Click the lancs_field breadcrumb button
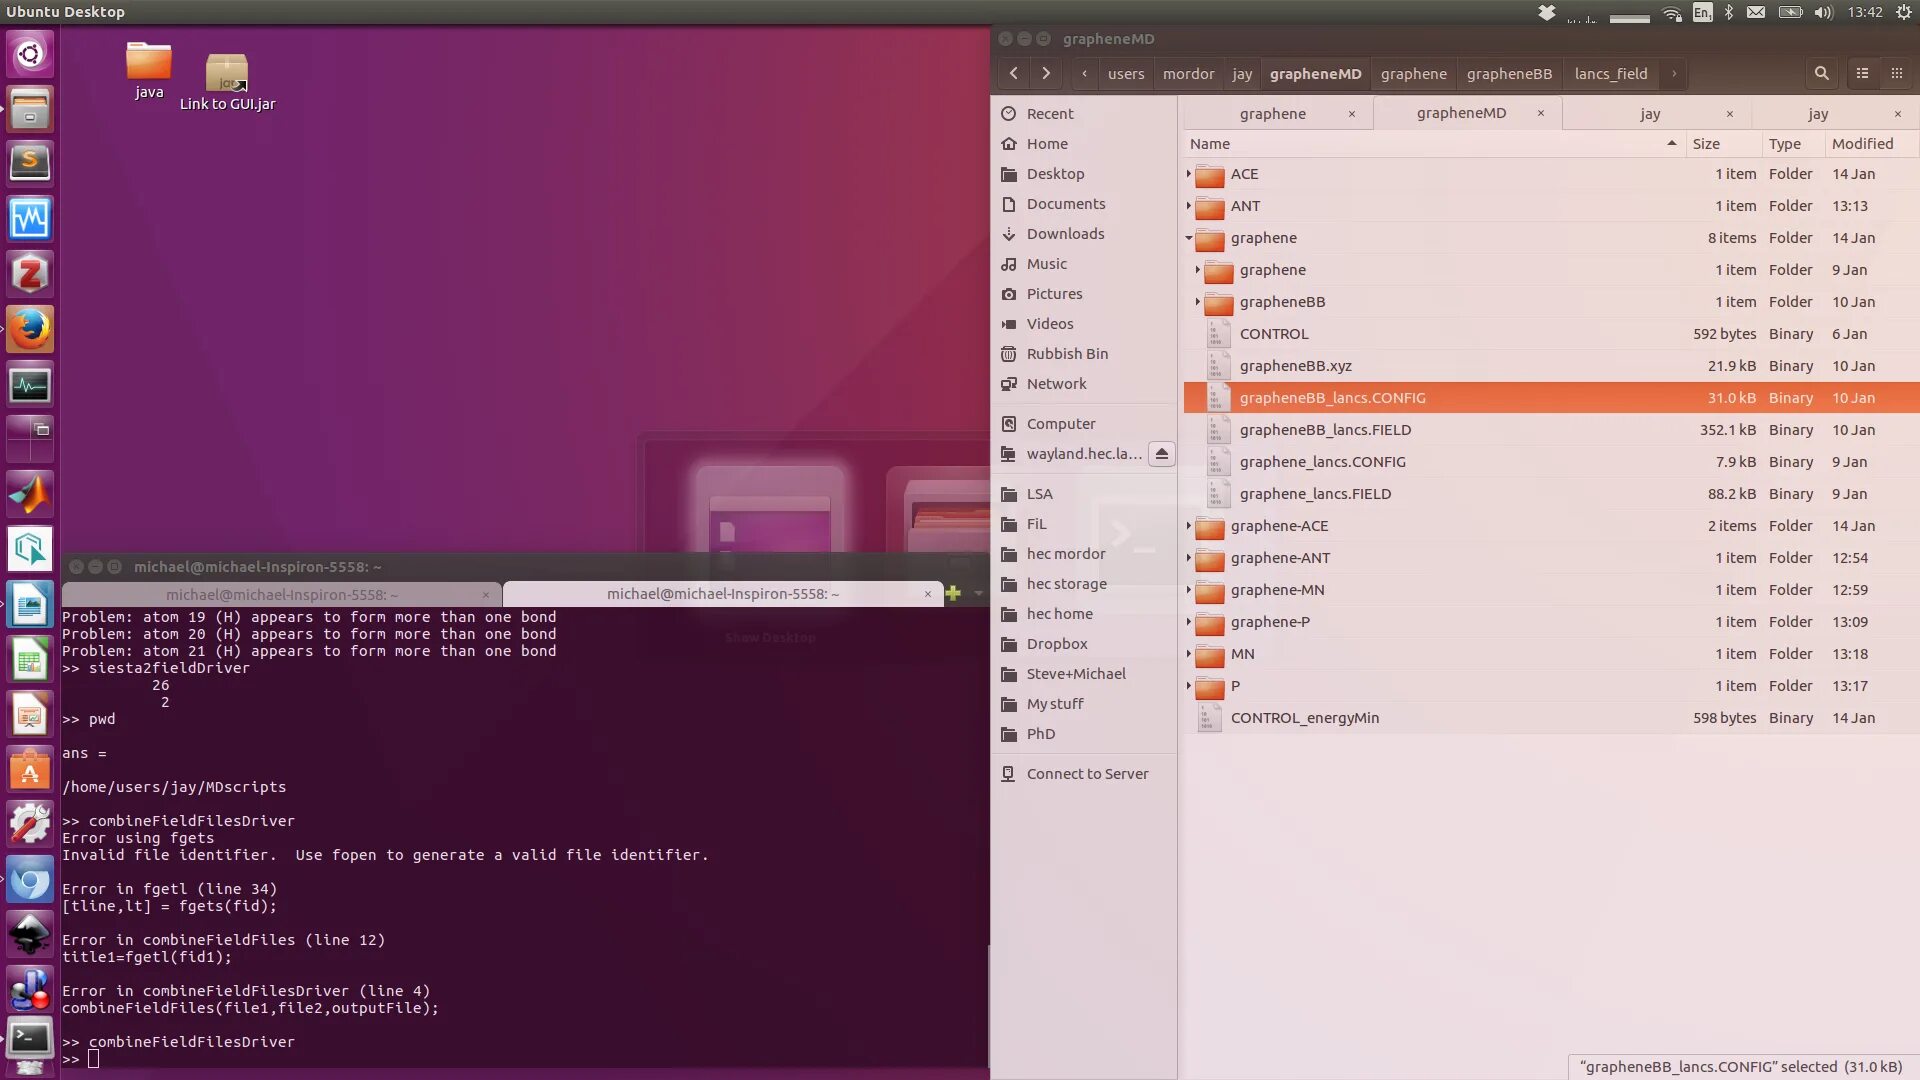 [1610, 74]
